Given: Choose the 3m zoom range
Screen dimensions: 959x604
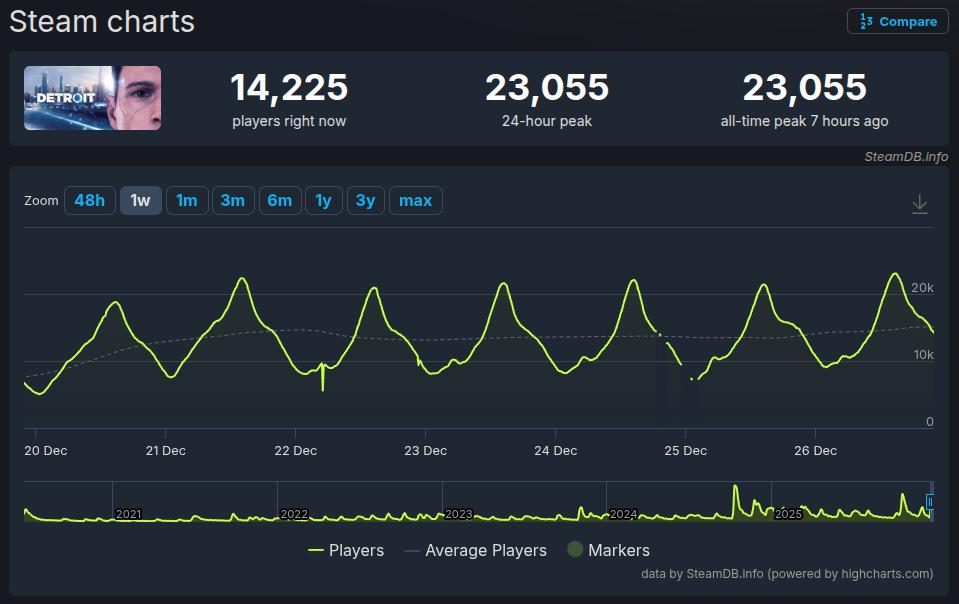Looking at the screenshot, I should [232, 200].
